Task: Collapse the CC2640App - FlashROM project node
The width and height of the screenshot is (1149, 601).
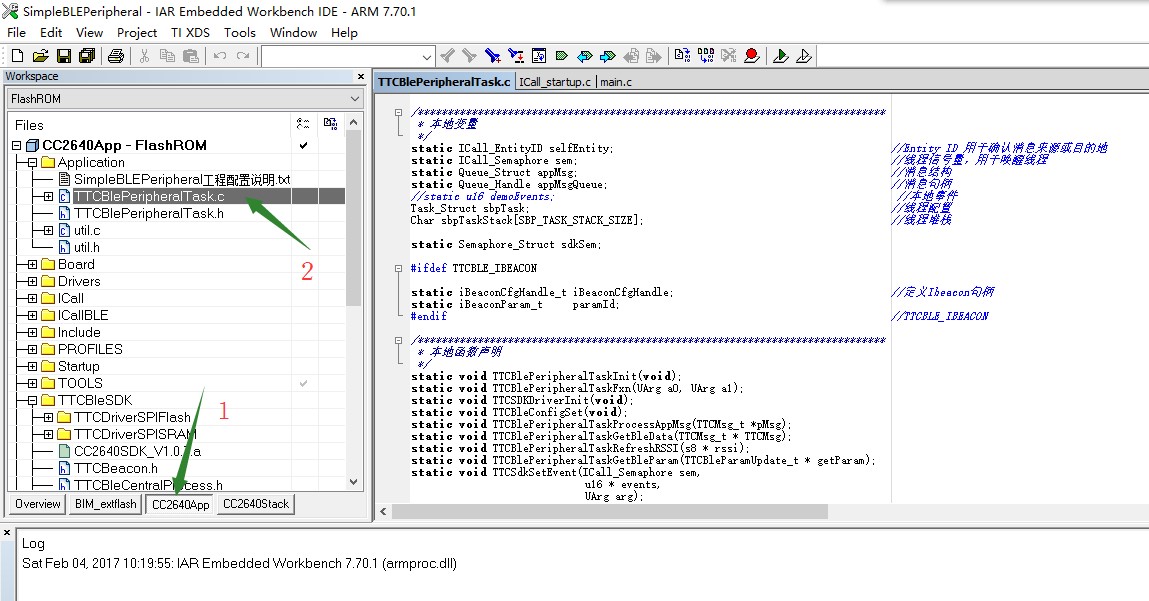Action: 17,146
